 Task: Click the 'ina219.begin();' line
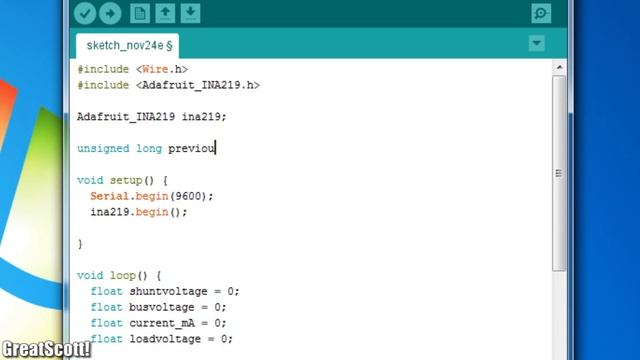tap(139, 212)
